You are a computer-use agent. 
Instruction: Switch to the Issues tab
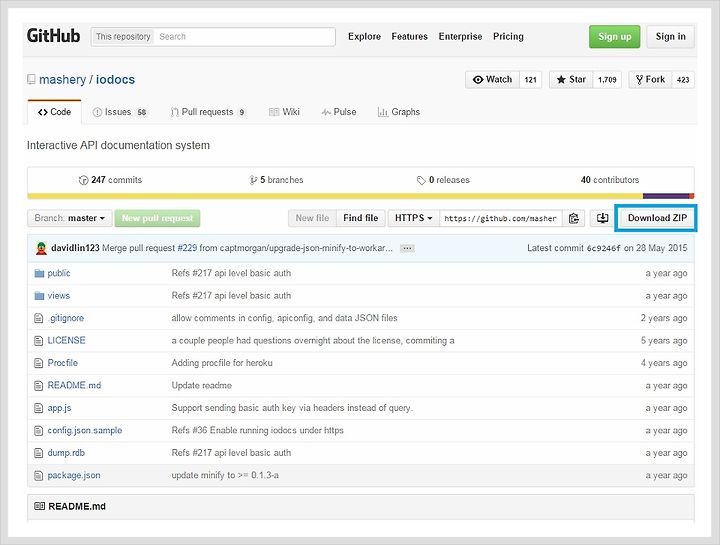pos(119,112)
